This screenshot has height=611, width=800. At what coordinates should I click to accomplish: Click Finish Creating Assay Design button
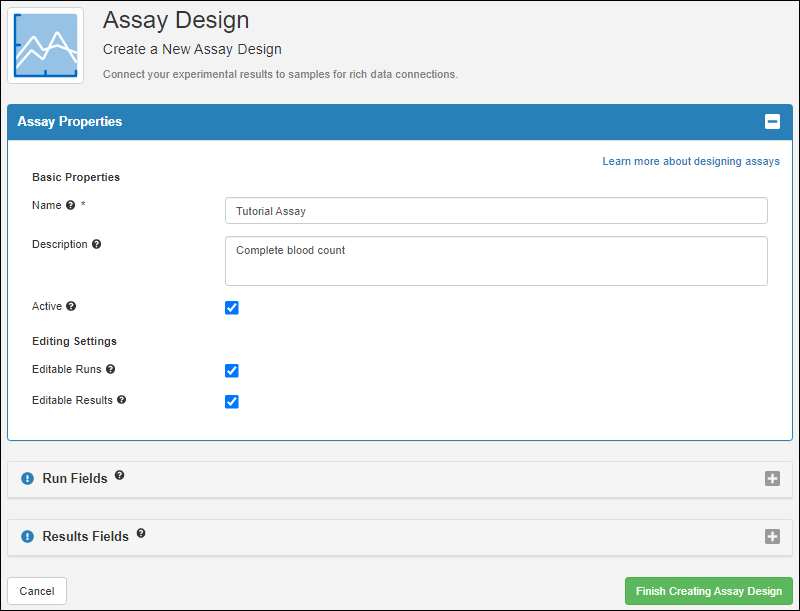click(708, 591)
